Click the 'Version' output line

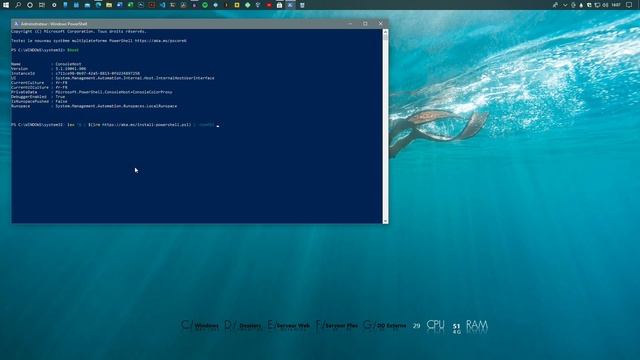pyautogui.click(x=49, y=69)
